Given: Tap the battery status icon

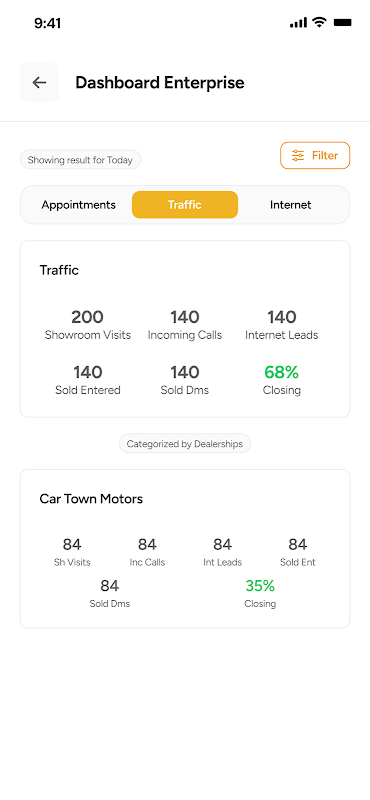Looking at the screenshot, I should point(342,22).
